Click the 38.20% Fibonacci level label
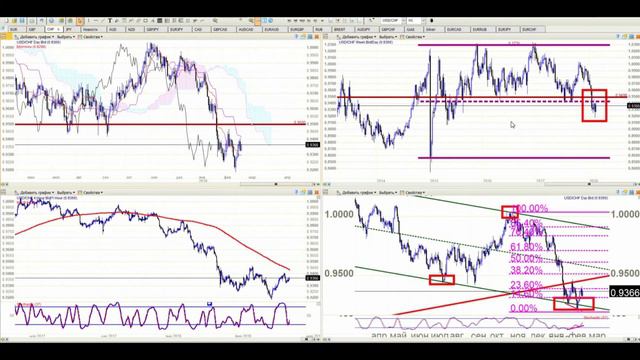The width and height of the screenshot is (640, 360). [527, 270]
